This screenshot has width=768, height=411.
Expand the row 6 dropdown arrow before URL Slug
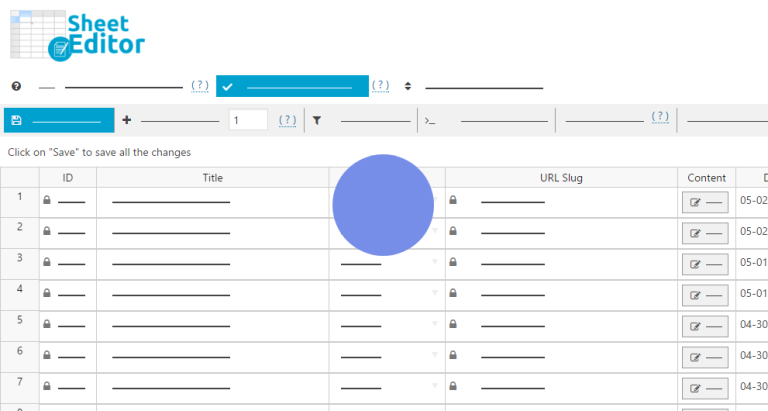click(434, 354)
